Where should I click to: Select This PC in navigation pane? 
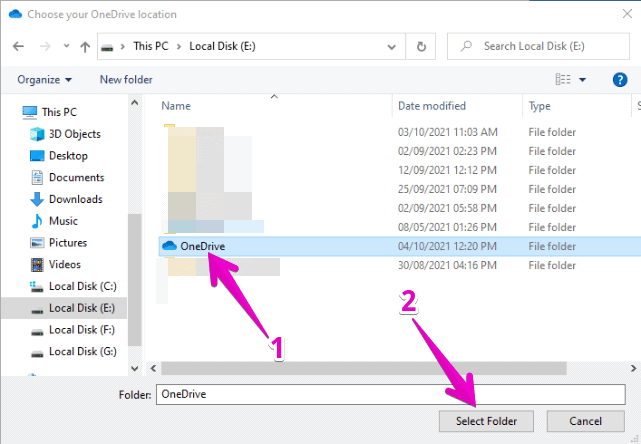tap(59, 112)
